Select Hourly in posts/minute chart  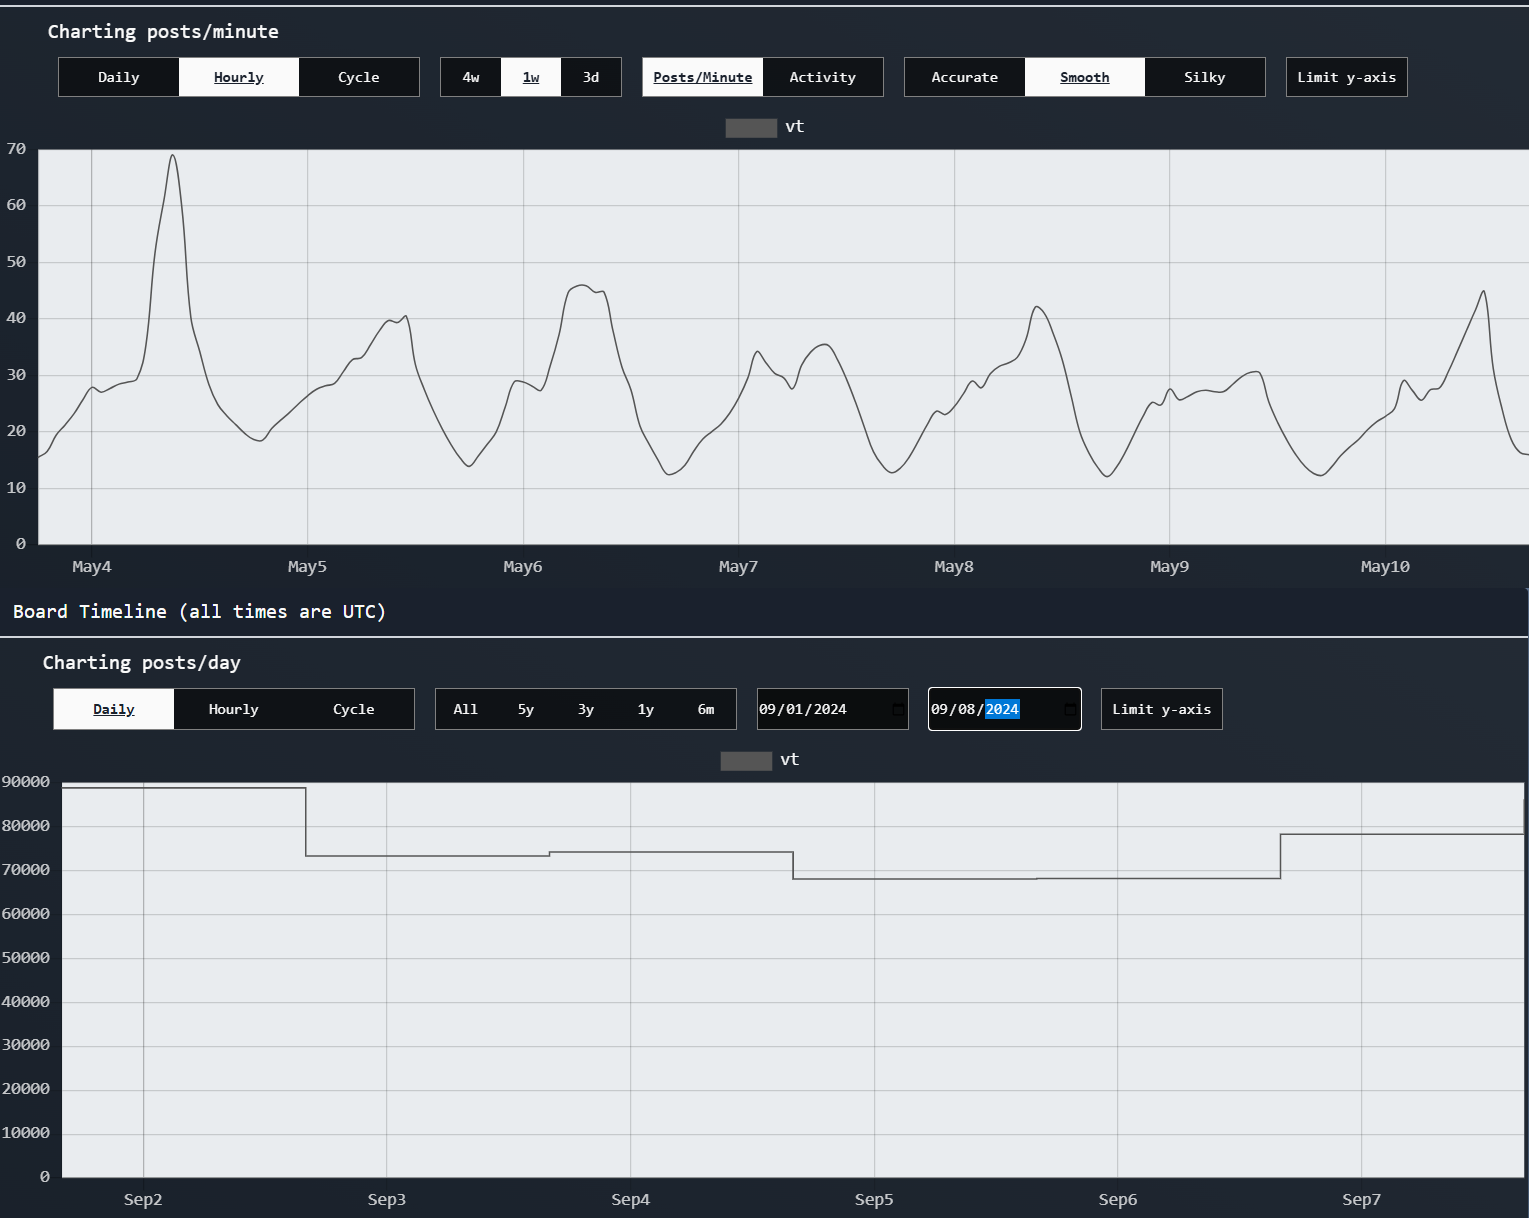tap(239, 77)
